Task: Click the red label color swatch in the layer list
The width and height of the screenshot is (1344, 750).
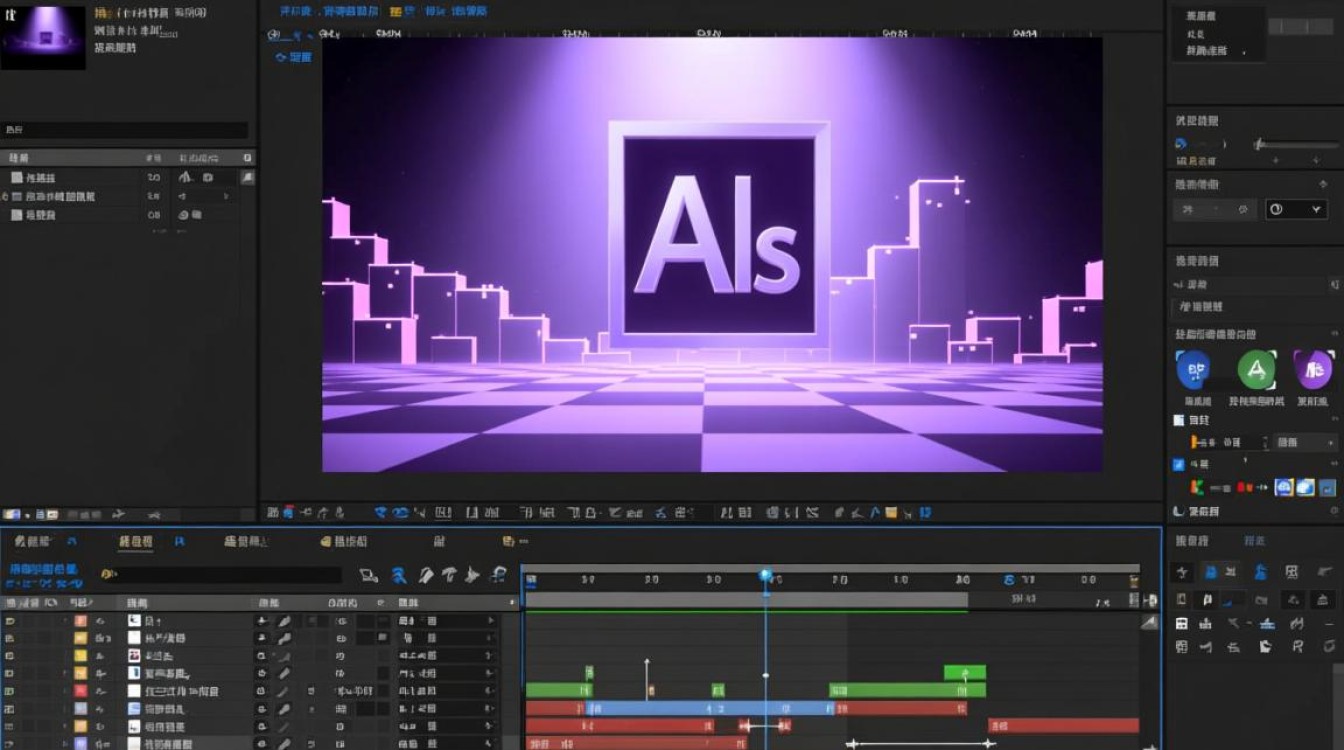Action: pos(80,691)
